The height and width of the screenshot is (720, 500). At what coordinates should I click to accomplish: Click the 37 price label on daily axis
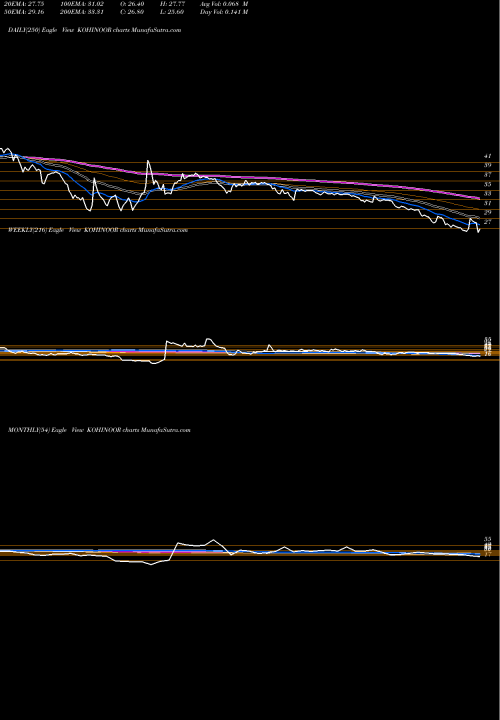pos(488,175)
